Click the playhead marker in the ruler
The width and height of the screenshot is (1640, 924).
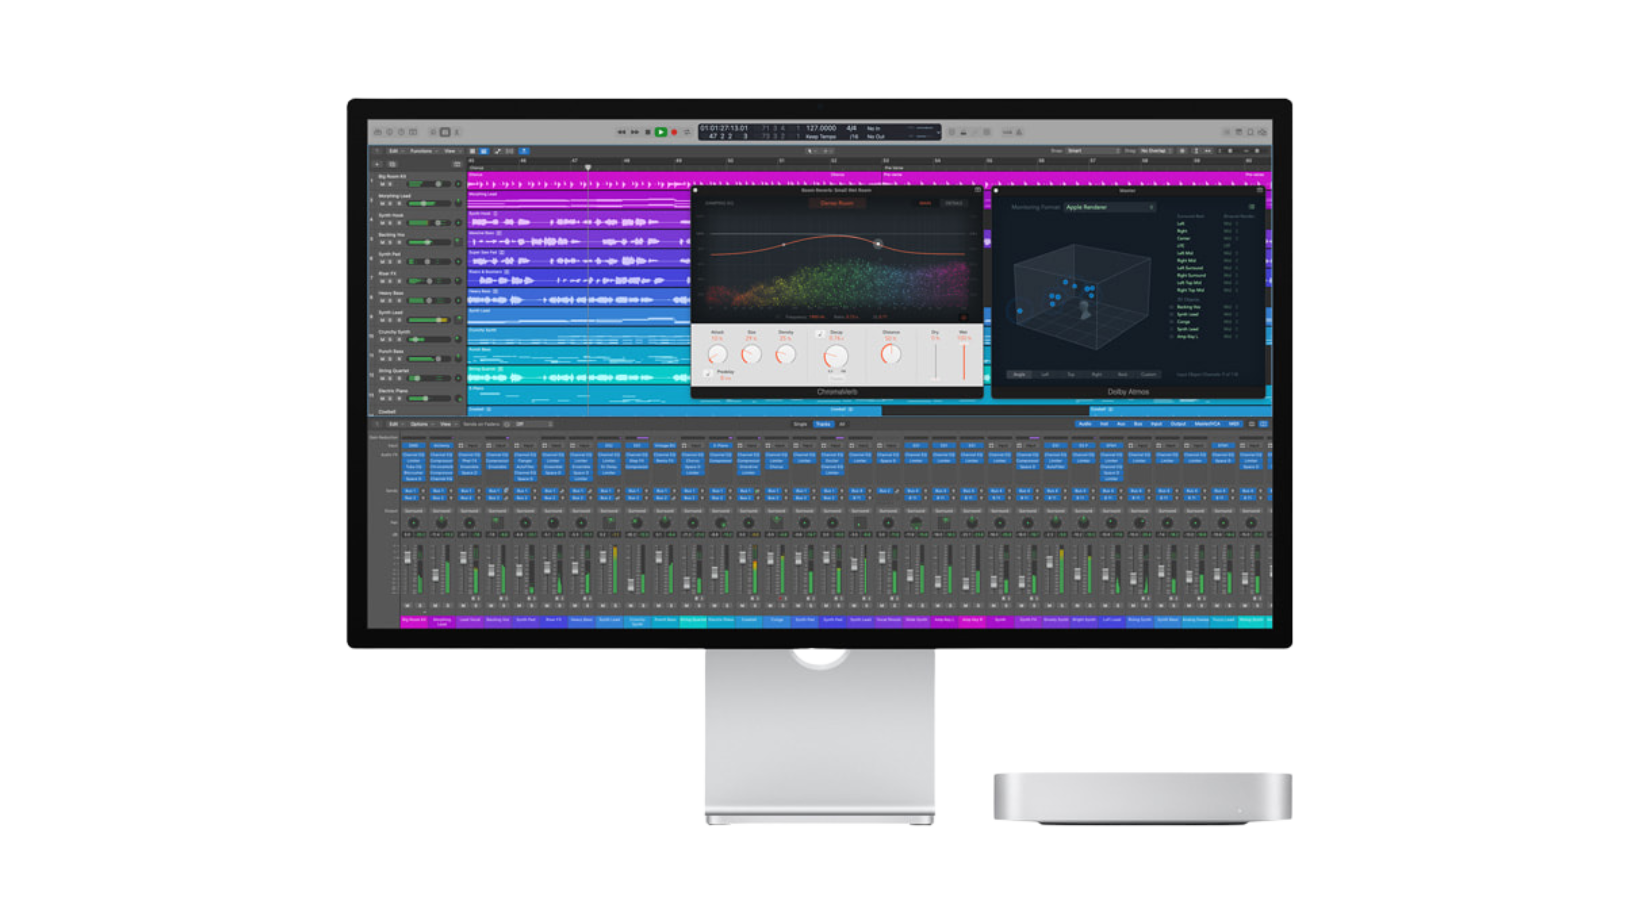pos(588,167)
